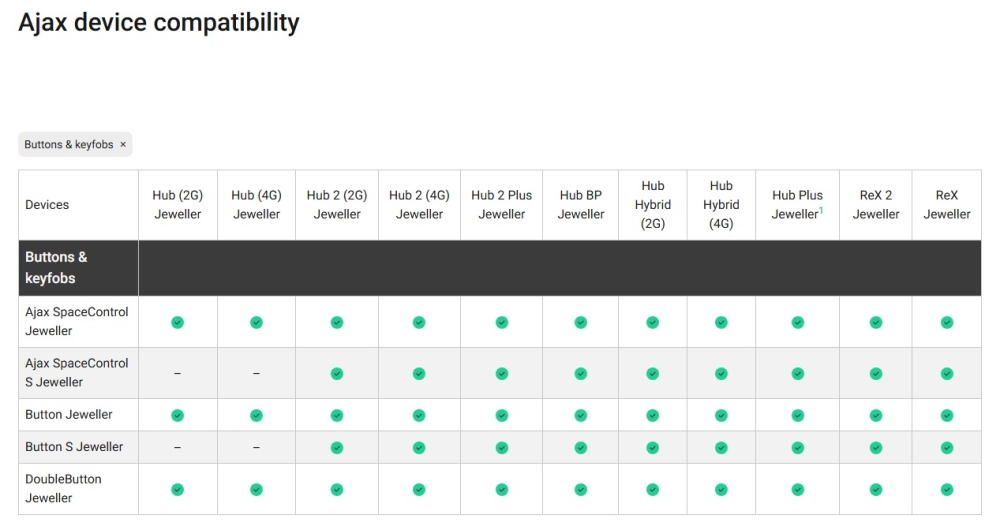Click the Ajax device compatibility page heading
The width and height of the screenshot is (1000, 522).
159,22
